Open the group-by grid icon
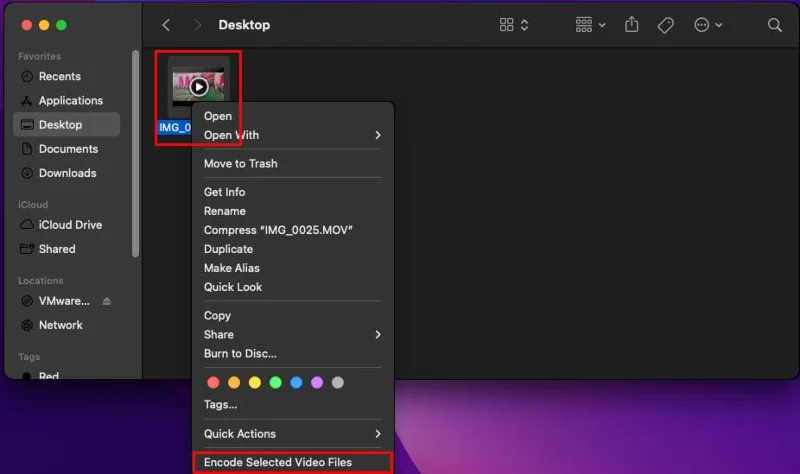The width and height of the screenshot is (800, 474). click(584, 24)
